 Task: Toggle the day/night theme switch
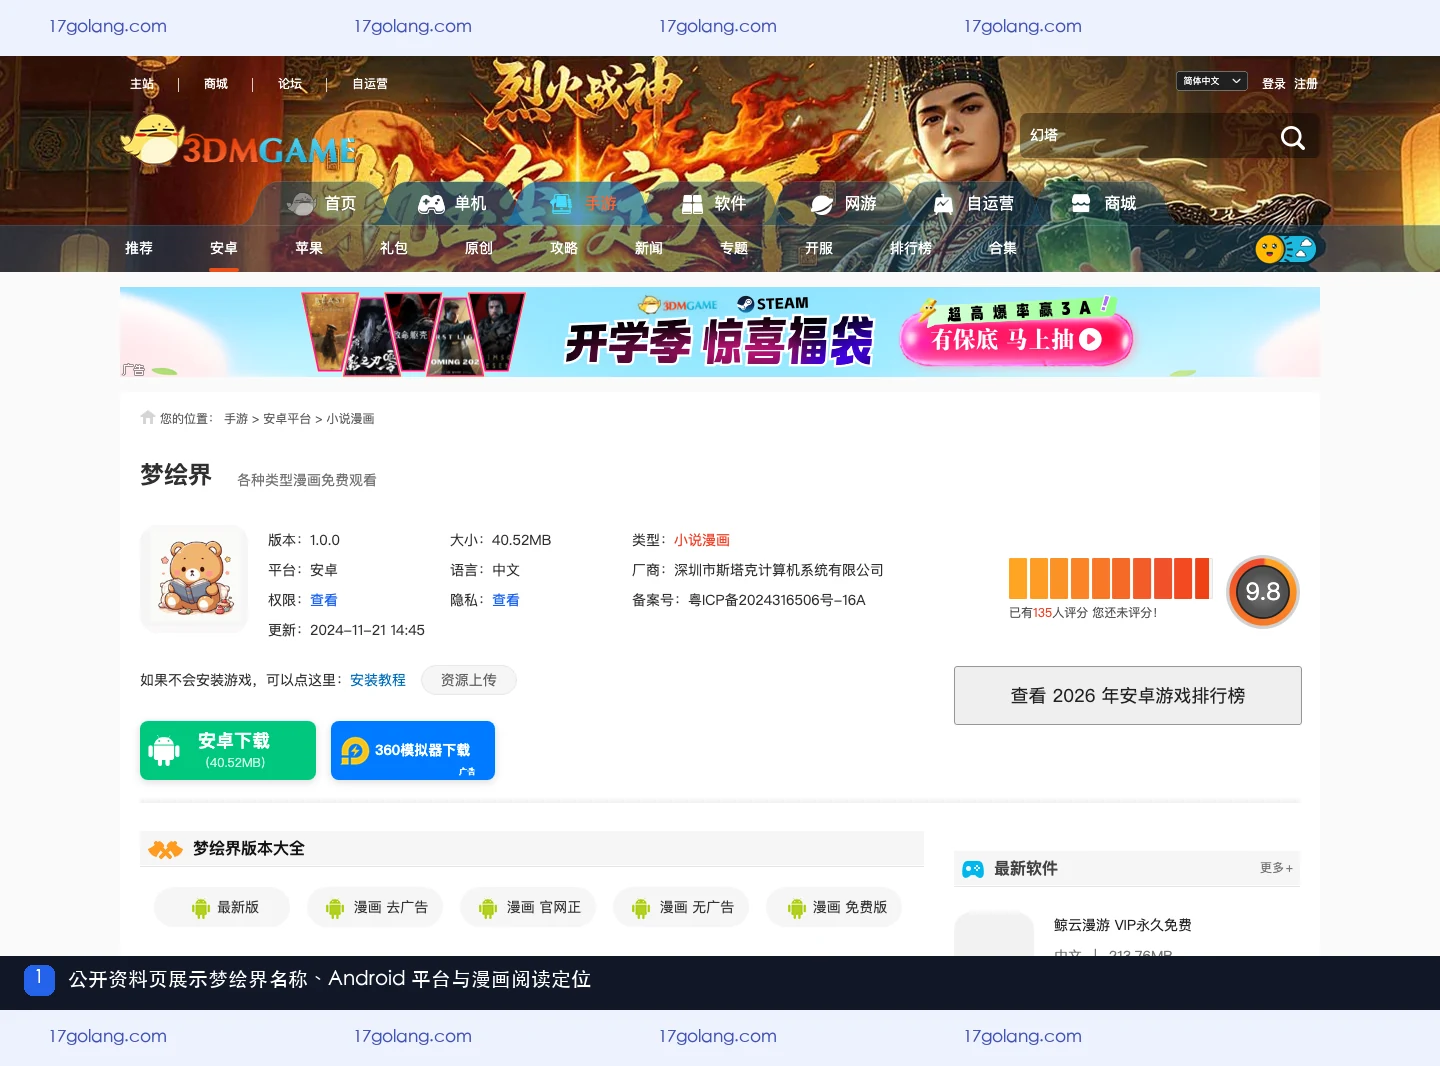click(x=1286, y=249)
